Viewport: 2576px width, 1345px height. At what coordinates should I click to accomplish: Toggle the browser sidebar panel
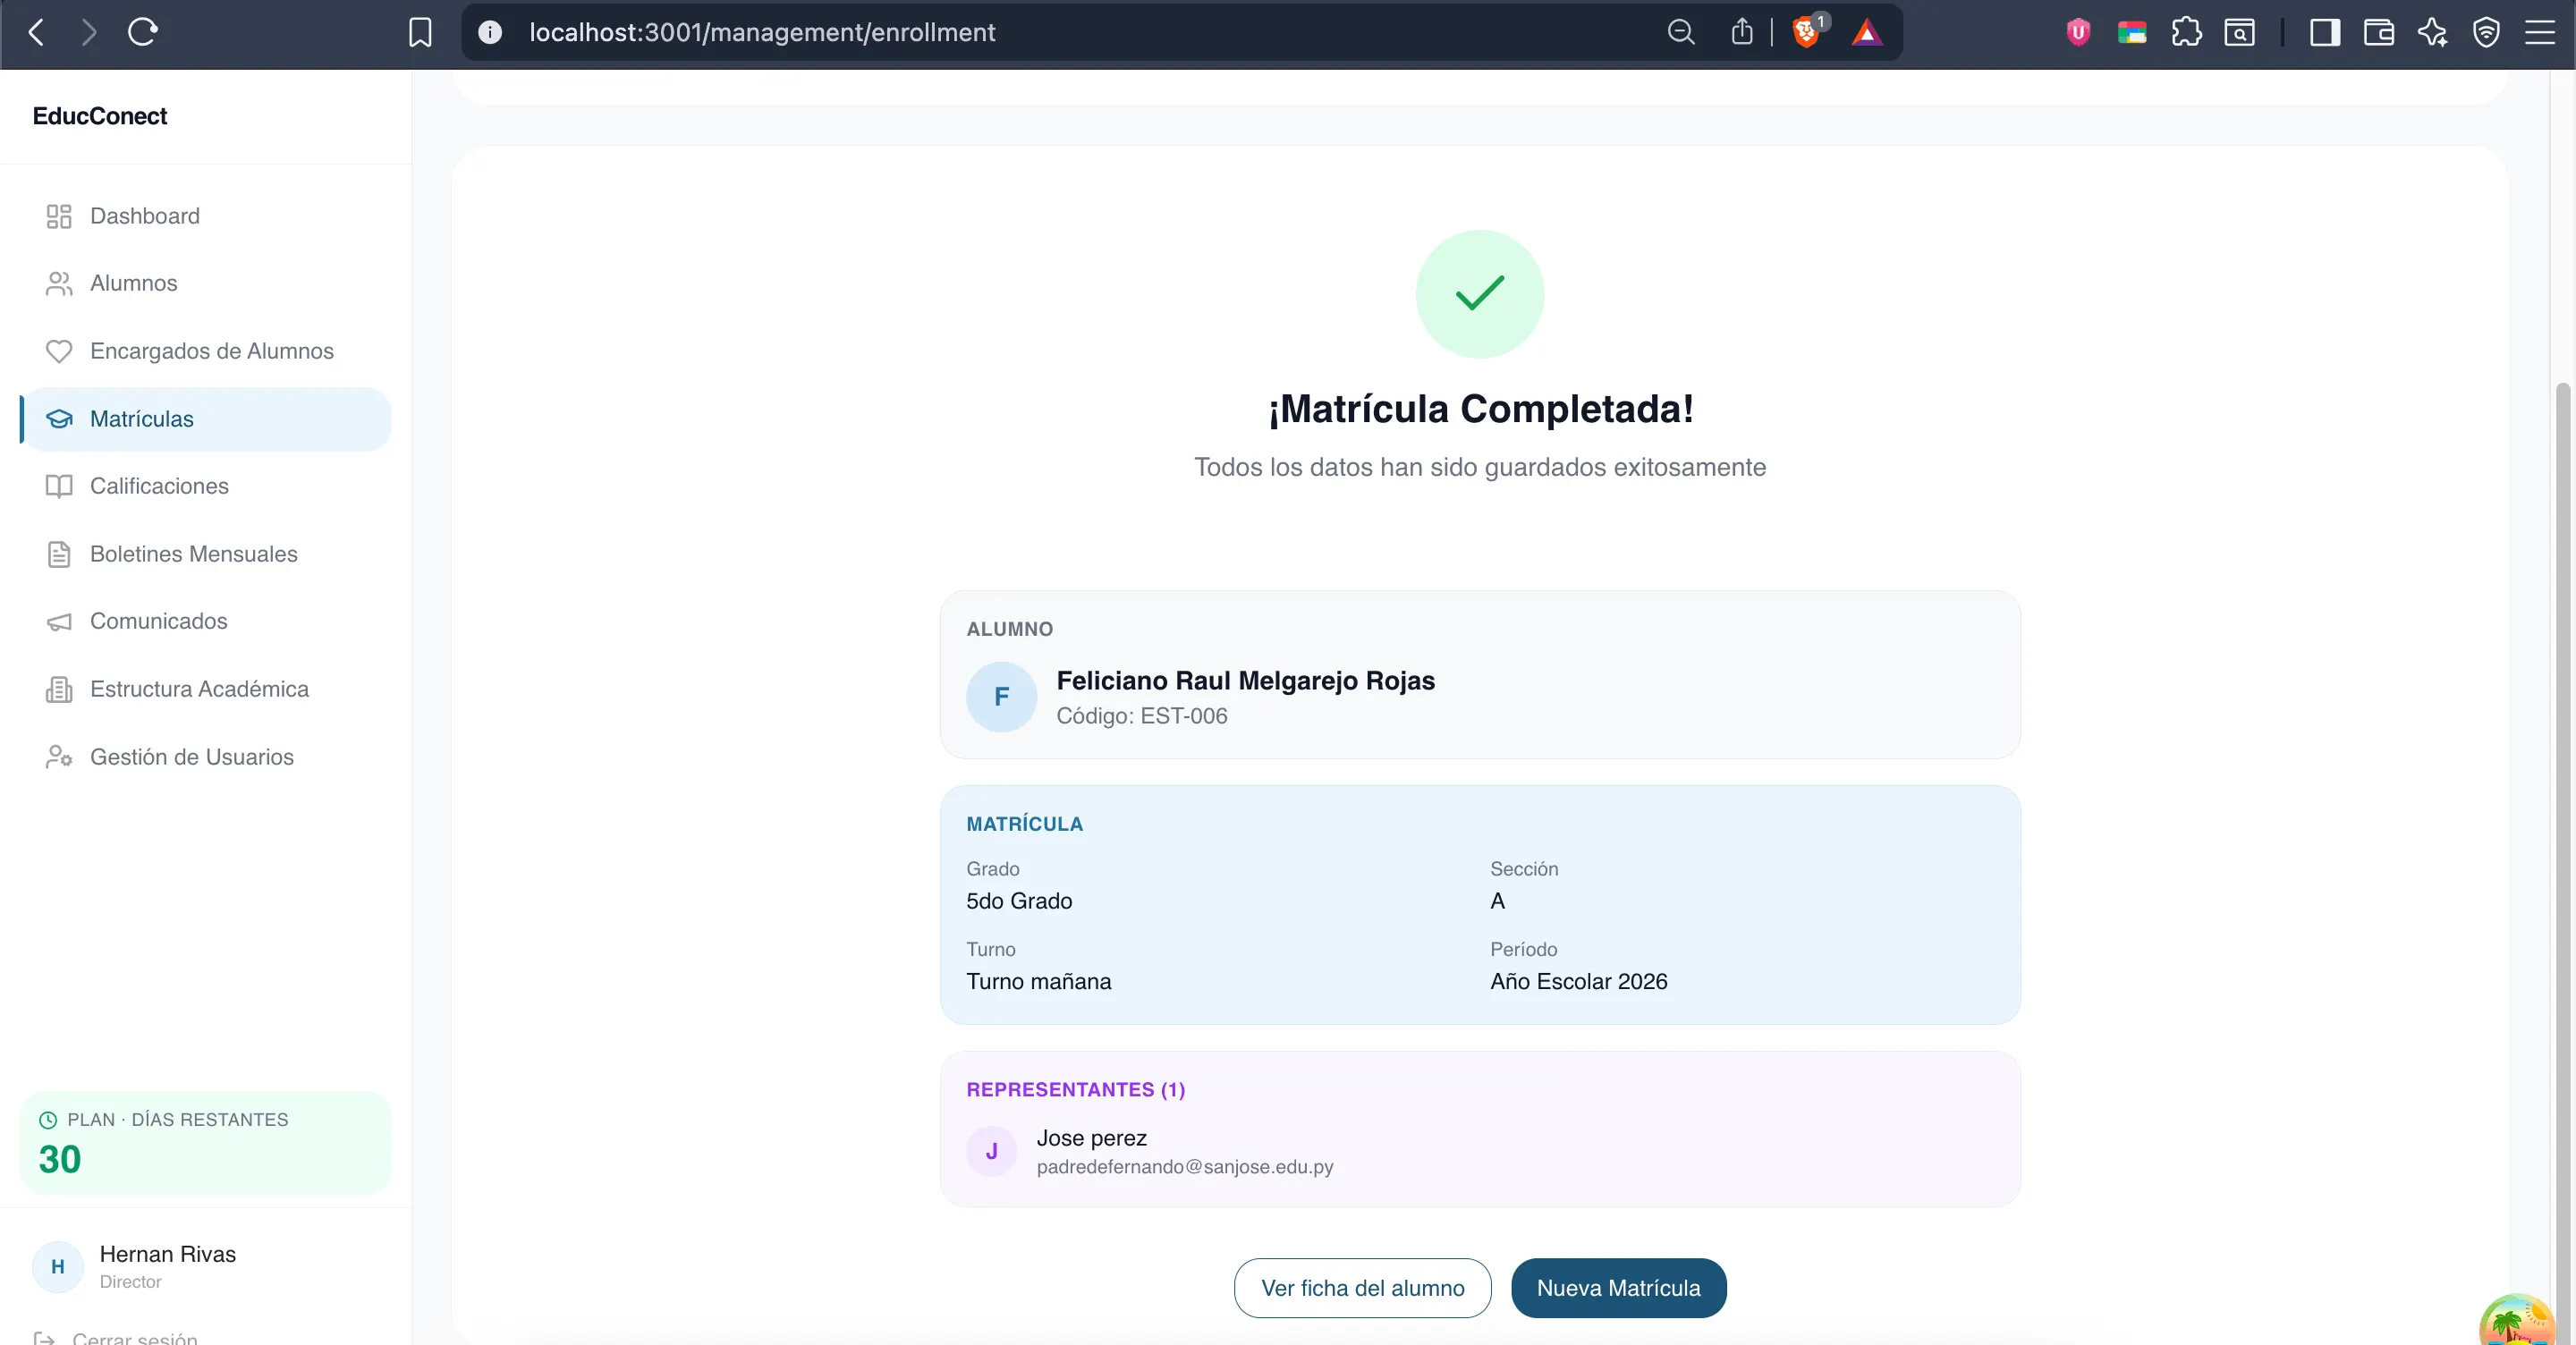point(2324,32)
